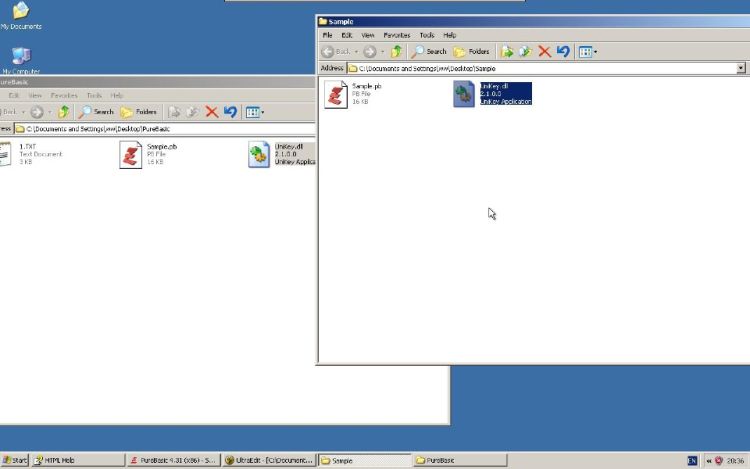Open File menu in Sample window
The height and width of the screenshot is (469, 750).
coord(328,35)
